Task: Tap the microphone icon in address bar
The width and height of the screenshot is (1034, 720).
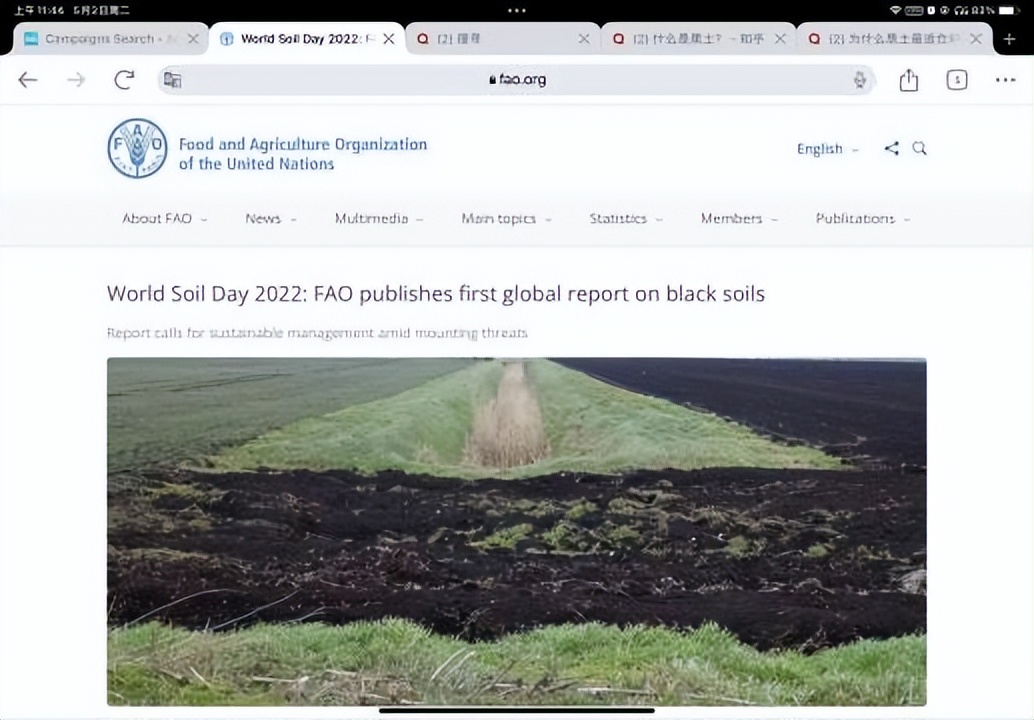Action: point(859,80)
